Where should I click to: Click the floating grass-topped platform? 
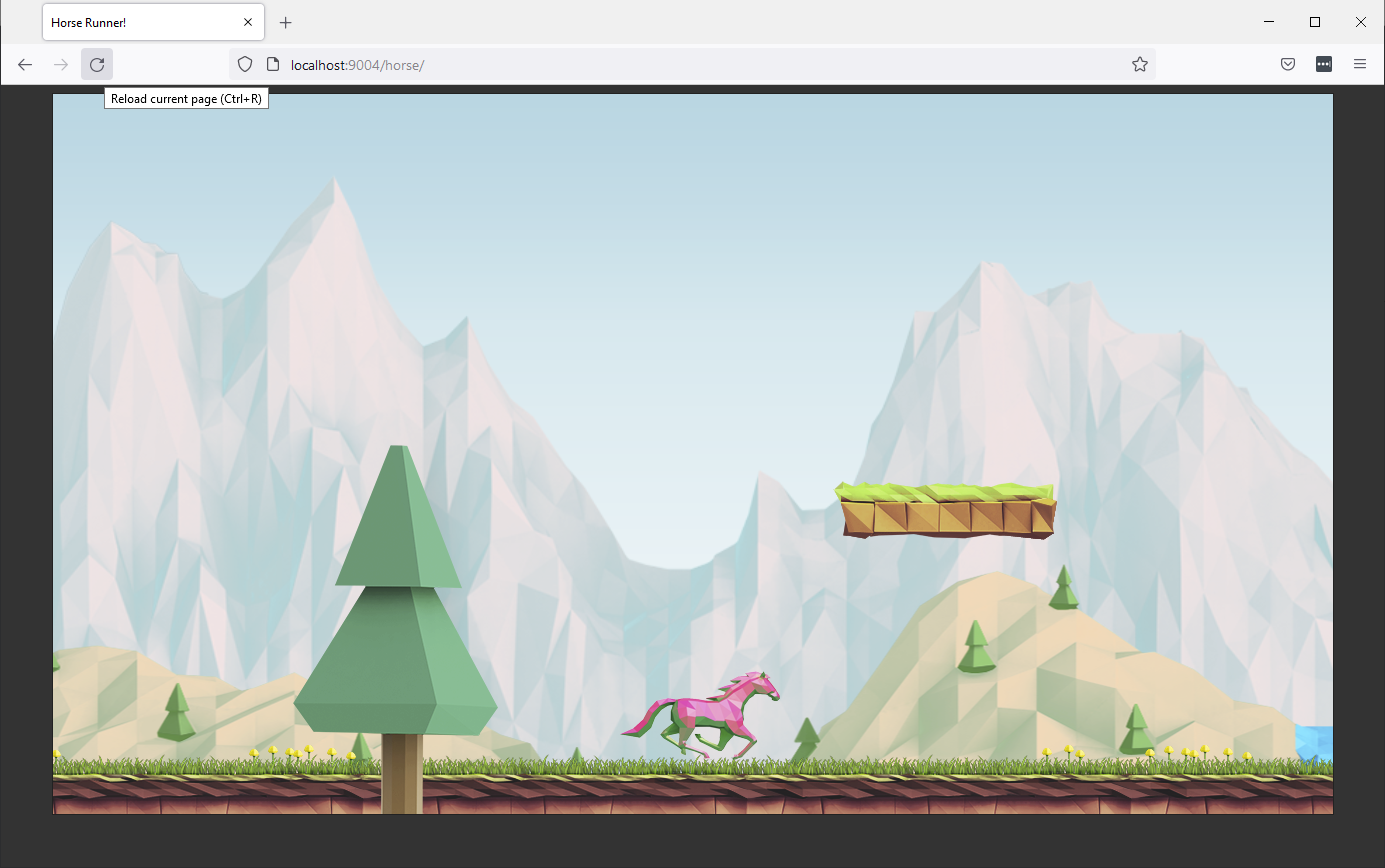click(x=946, y=510)
